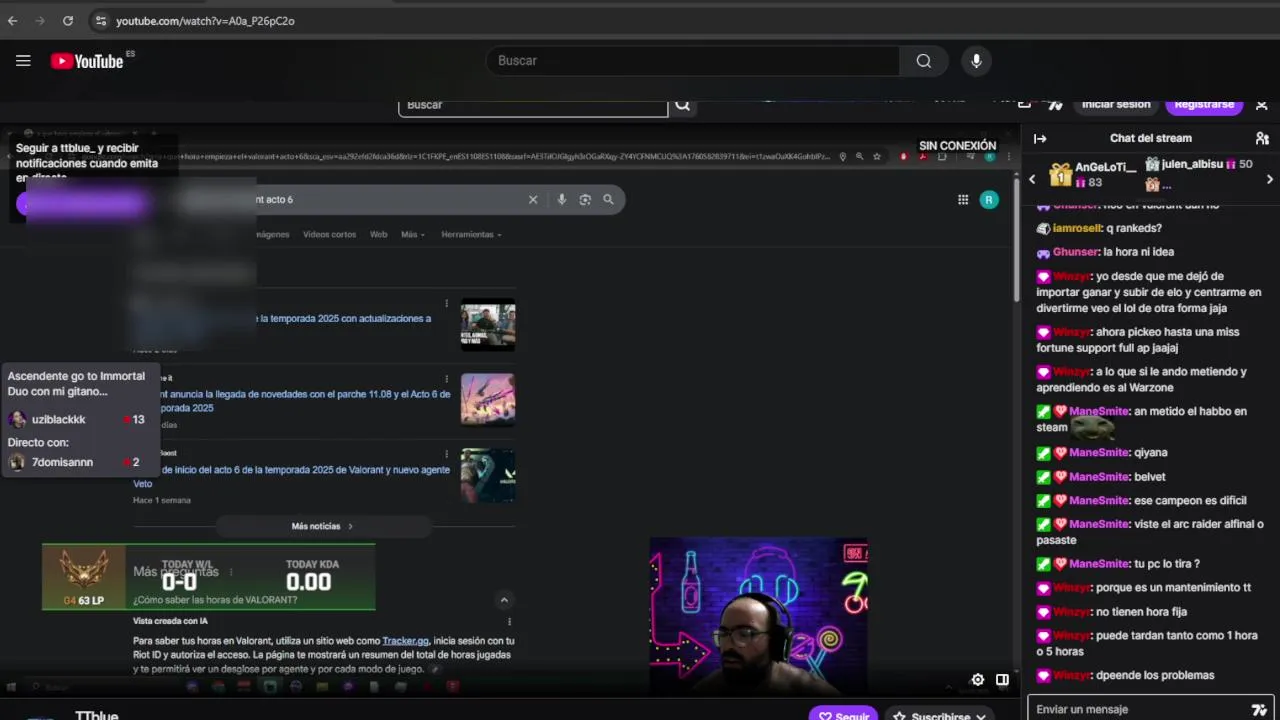This screenshot has height=720, width=1280.
Task: Open the YouTube hamburger guide menu
Action: [23, 61]
